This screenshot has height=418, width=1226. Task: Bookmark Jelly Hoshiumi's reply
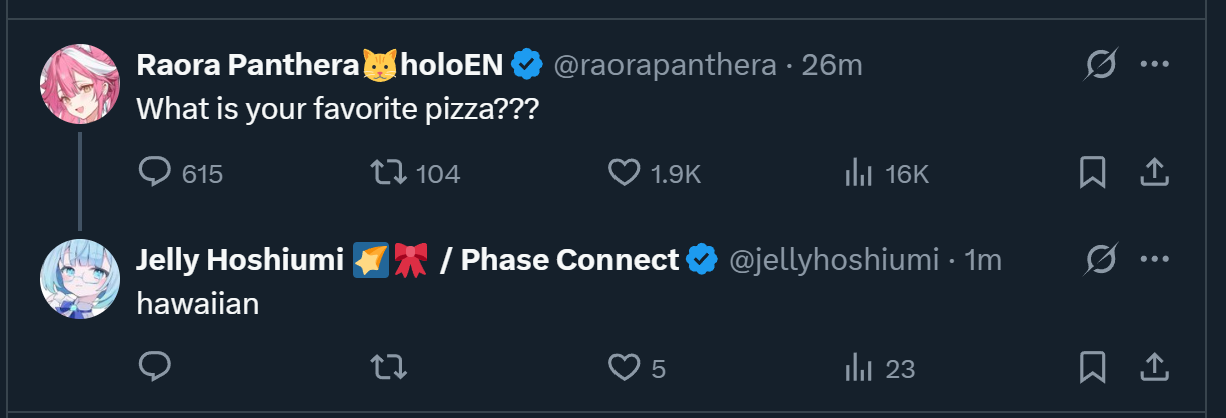[x=1092, y=368]
